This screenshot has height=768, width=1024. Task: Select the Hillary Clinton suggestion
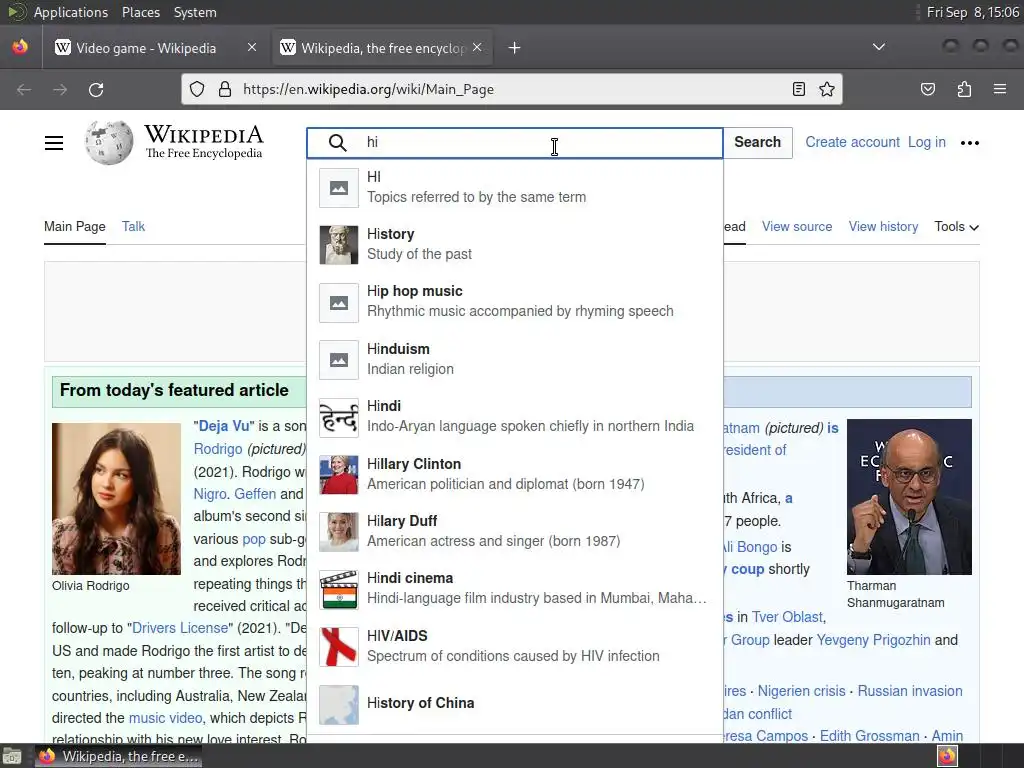515,474
